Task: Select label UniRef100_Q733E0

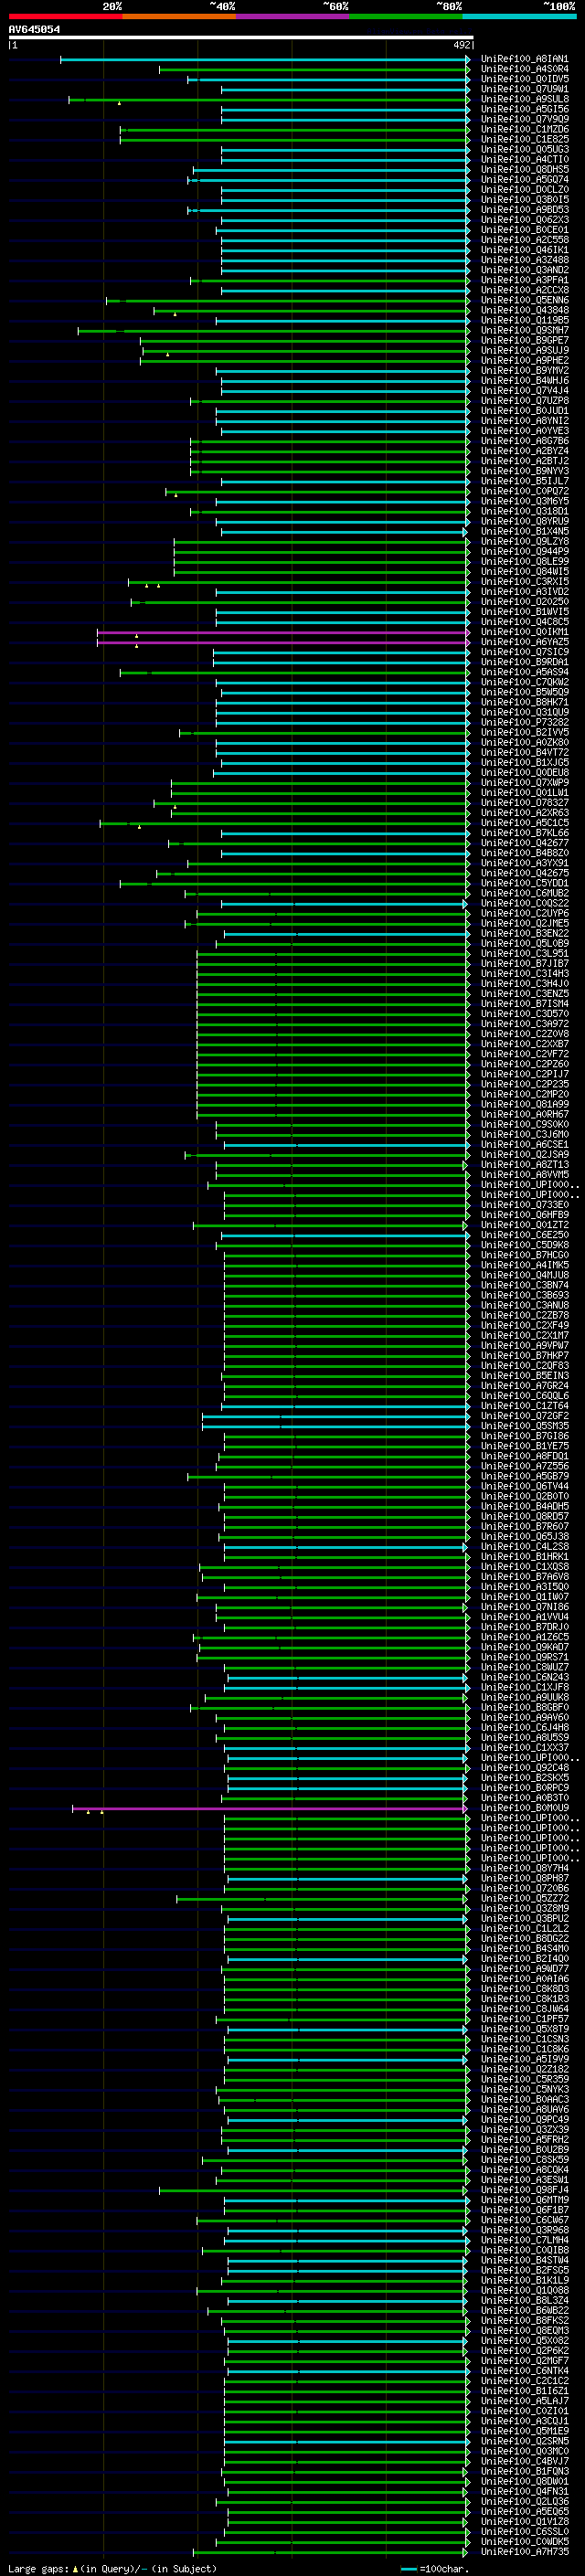Action: [x=524, y=1205]
